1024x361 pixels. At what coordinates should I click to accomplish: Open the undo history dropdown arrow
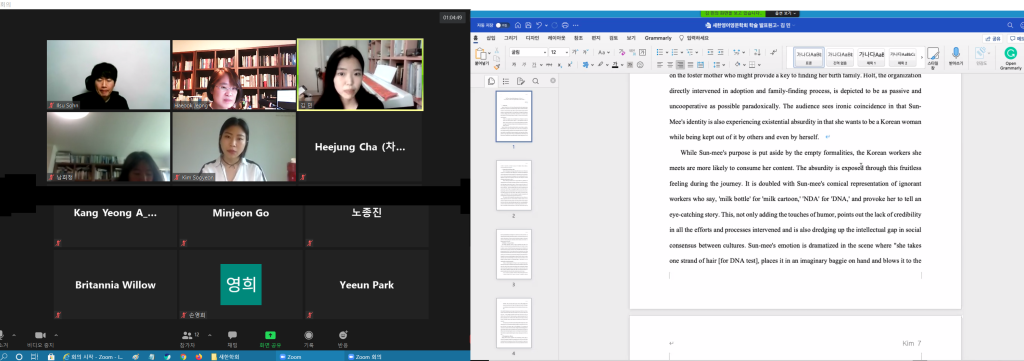[547, 25]
